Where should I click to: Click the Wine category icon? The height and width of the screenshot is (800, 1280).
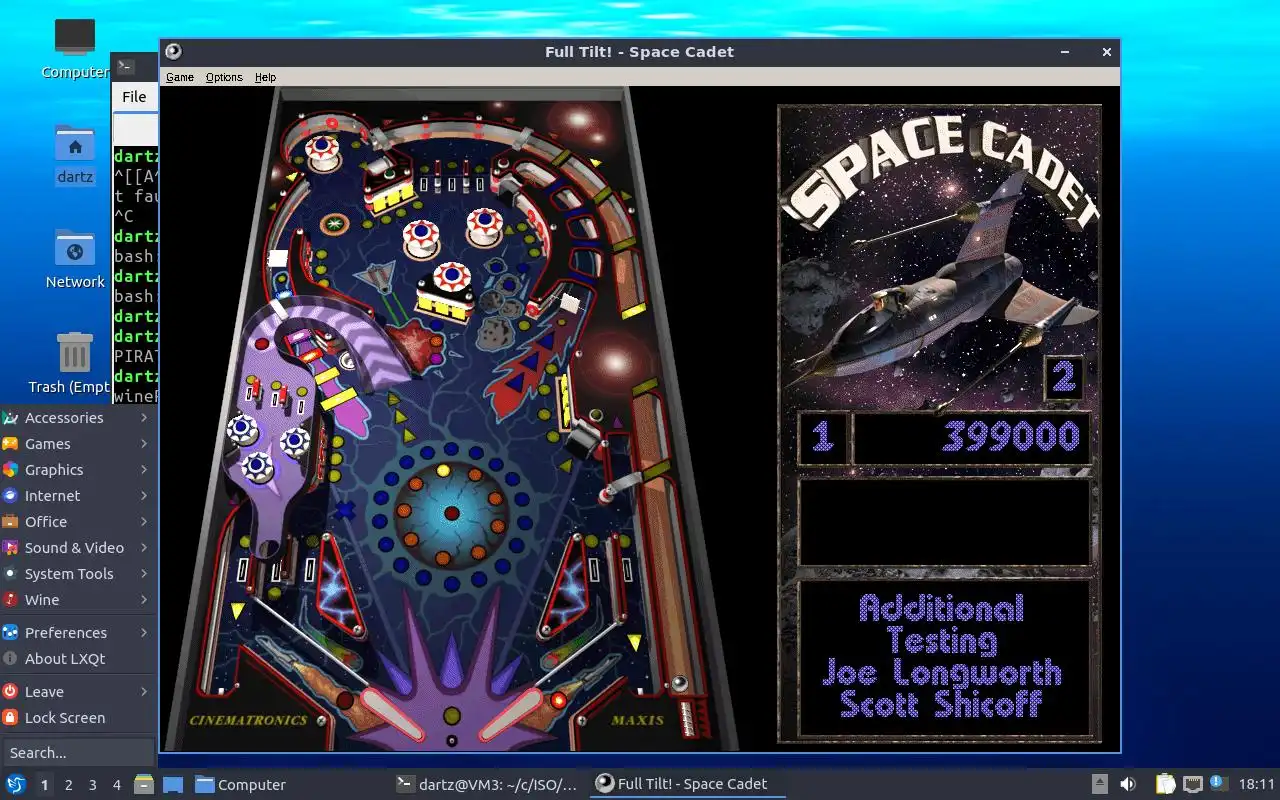(x=10, y=600)
